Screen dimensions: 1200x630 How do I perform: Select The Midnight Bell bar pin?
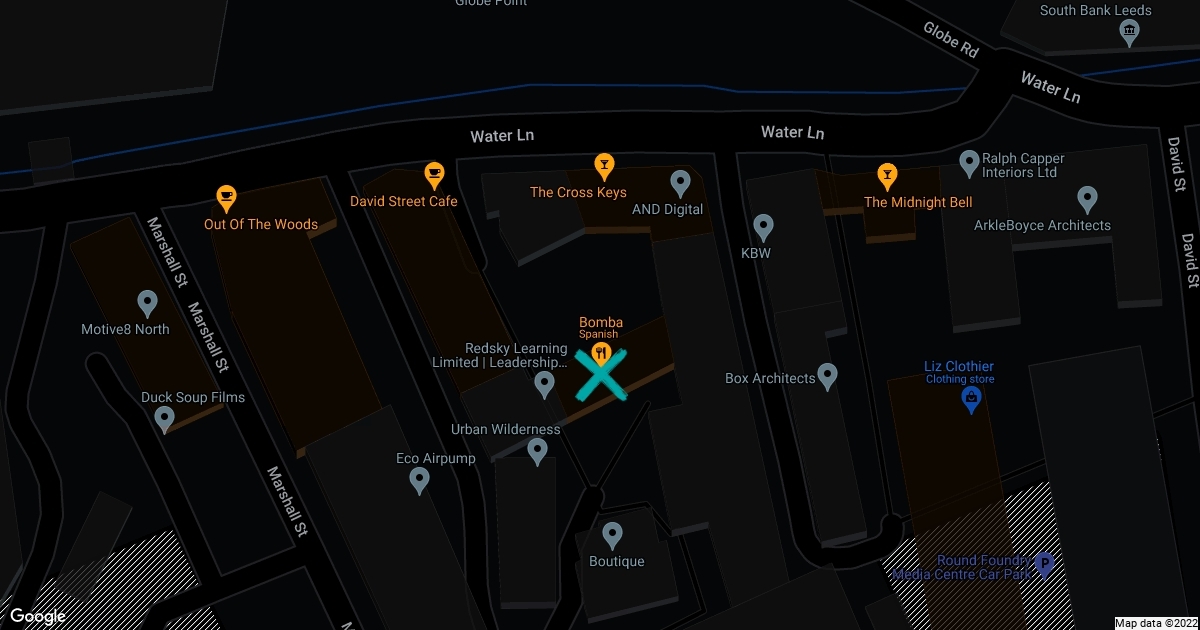(886, 175)
